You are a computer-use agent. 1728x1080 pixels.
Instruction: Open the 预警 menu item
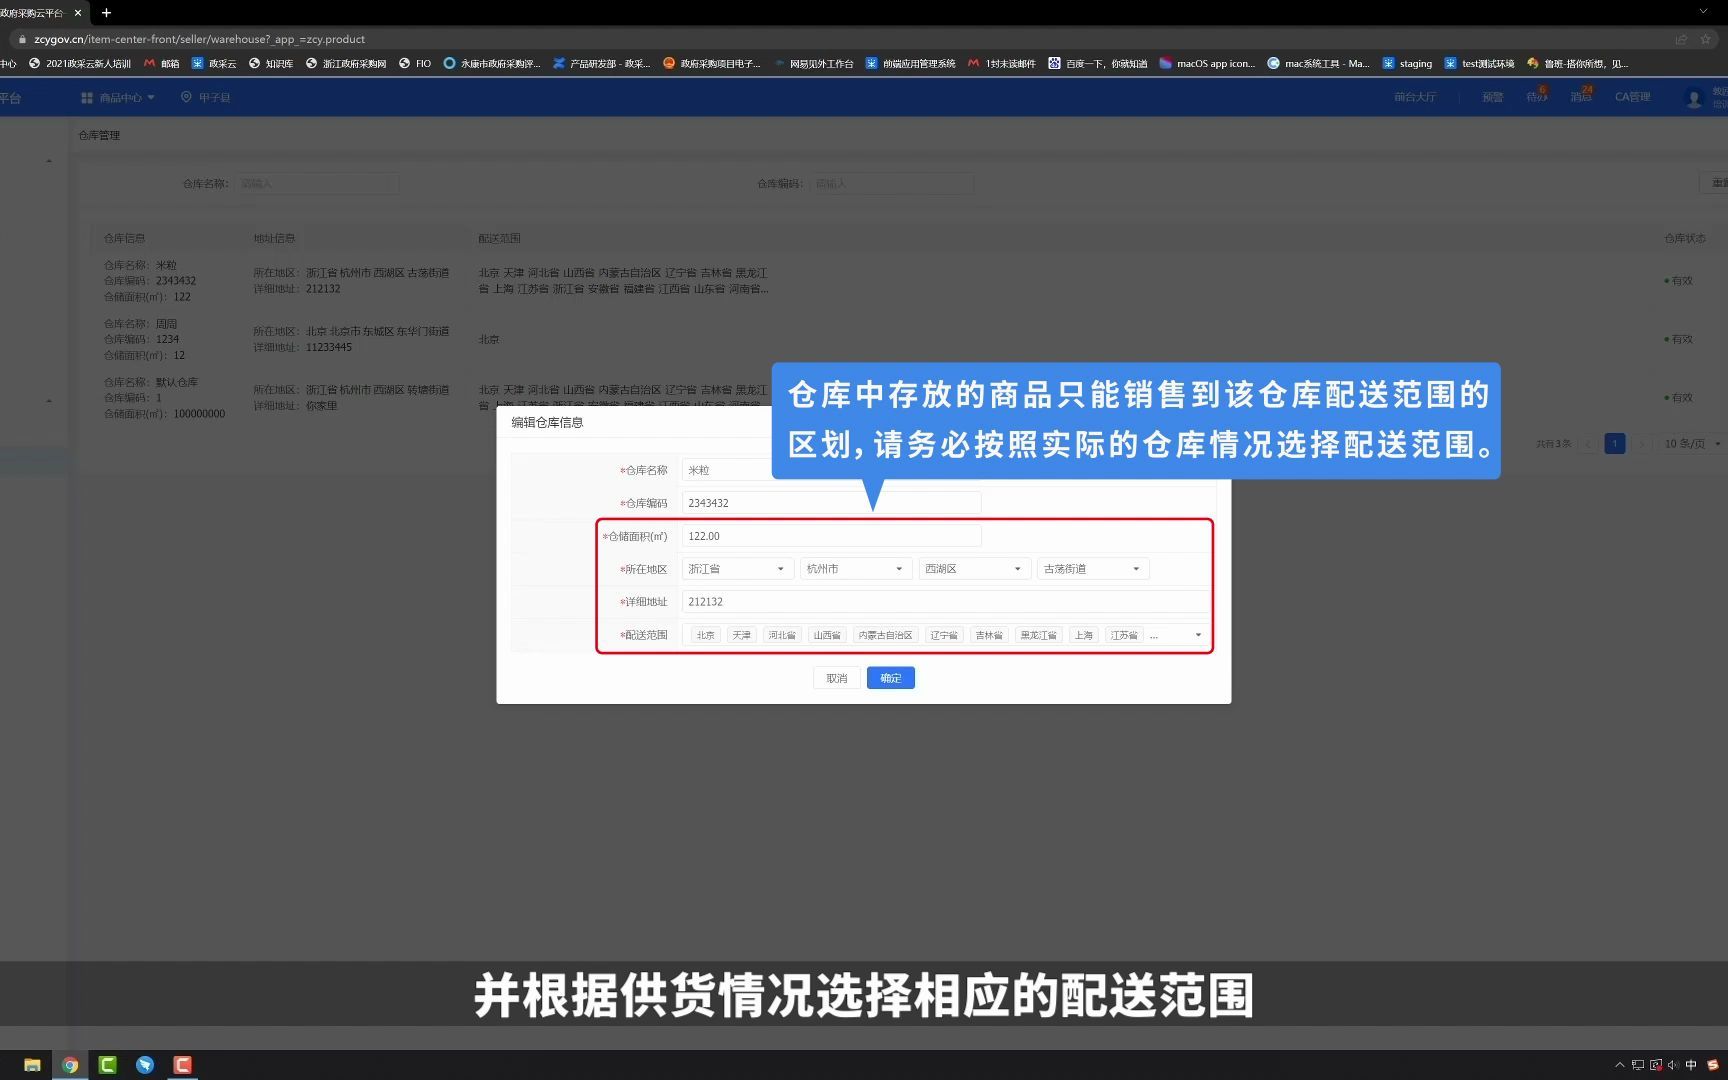point(1492,97)
